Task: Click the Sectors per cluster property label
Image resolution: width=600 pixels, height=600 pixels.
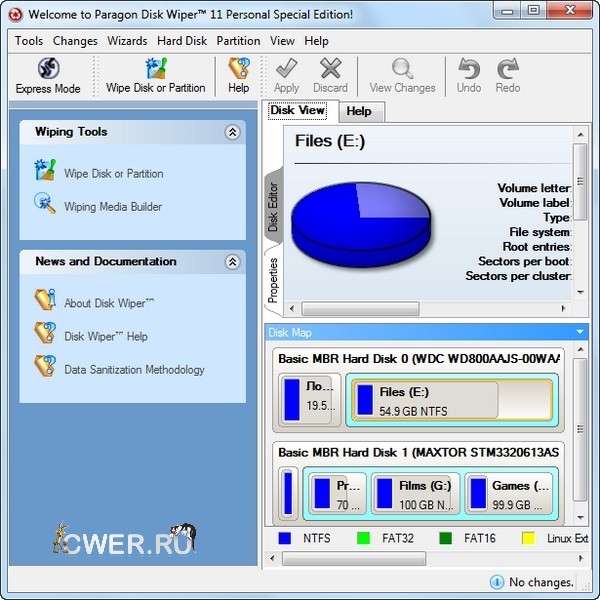Action: [x=518, y=276]
